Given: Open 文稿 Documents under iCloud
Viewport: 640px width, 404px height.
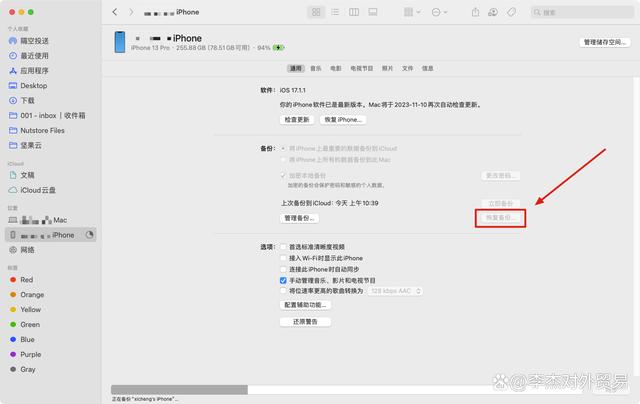Looking at the screenshot, I should 22,175.
